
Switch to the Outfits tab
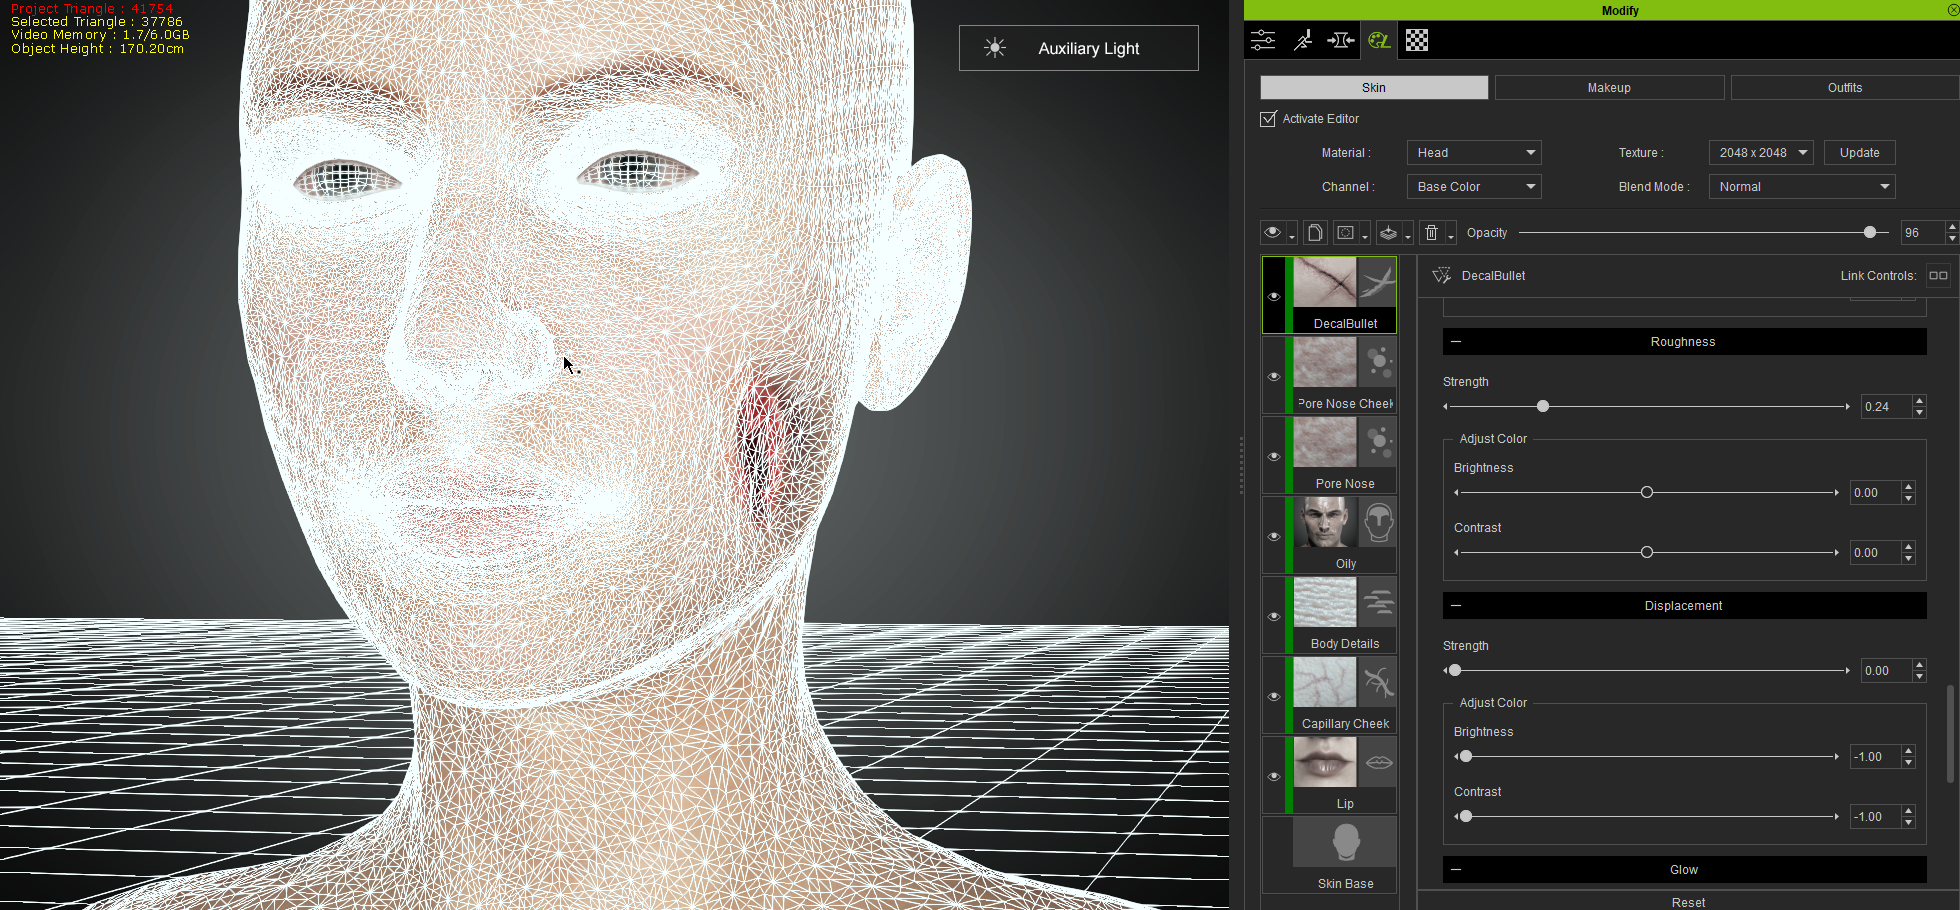click(x=1845, y=88)
